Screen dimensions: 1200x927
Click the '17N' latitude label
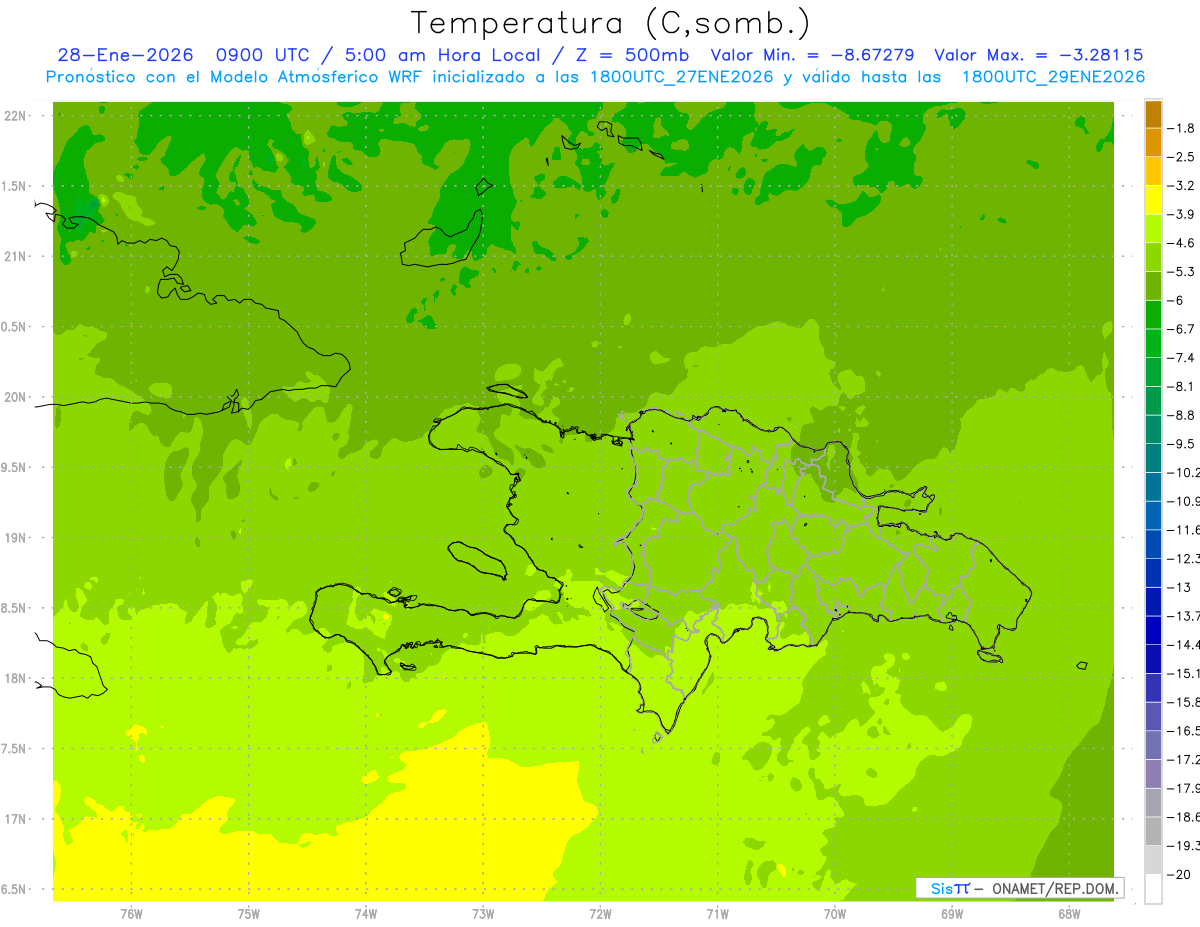(x=15, y=819)
